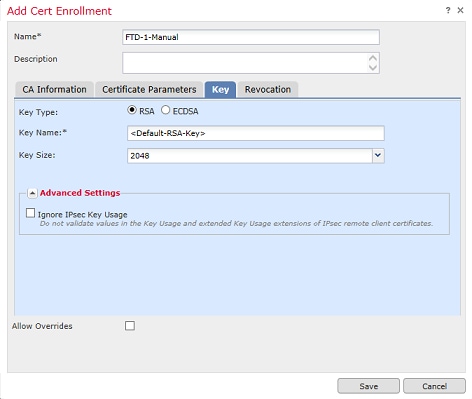Screen dimensions: 472x399
Task: Click the Description text area
Action: (251, 63)
